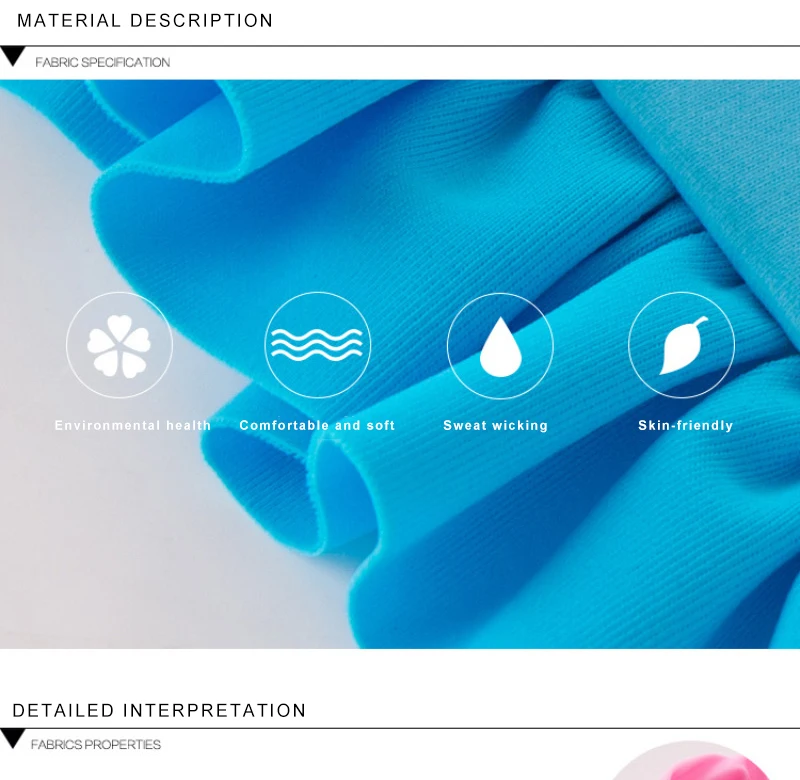The image size is (800, 780).
Task: Select the Sweat wicking label
Action: click(x=495, y=425)
